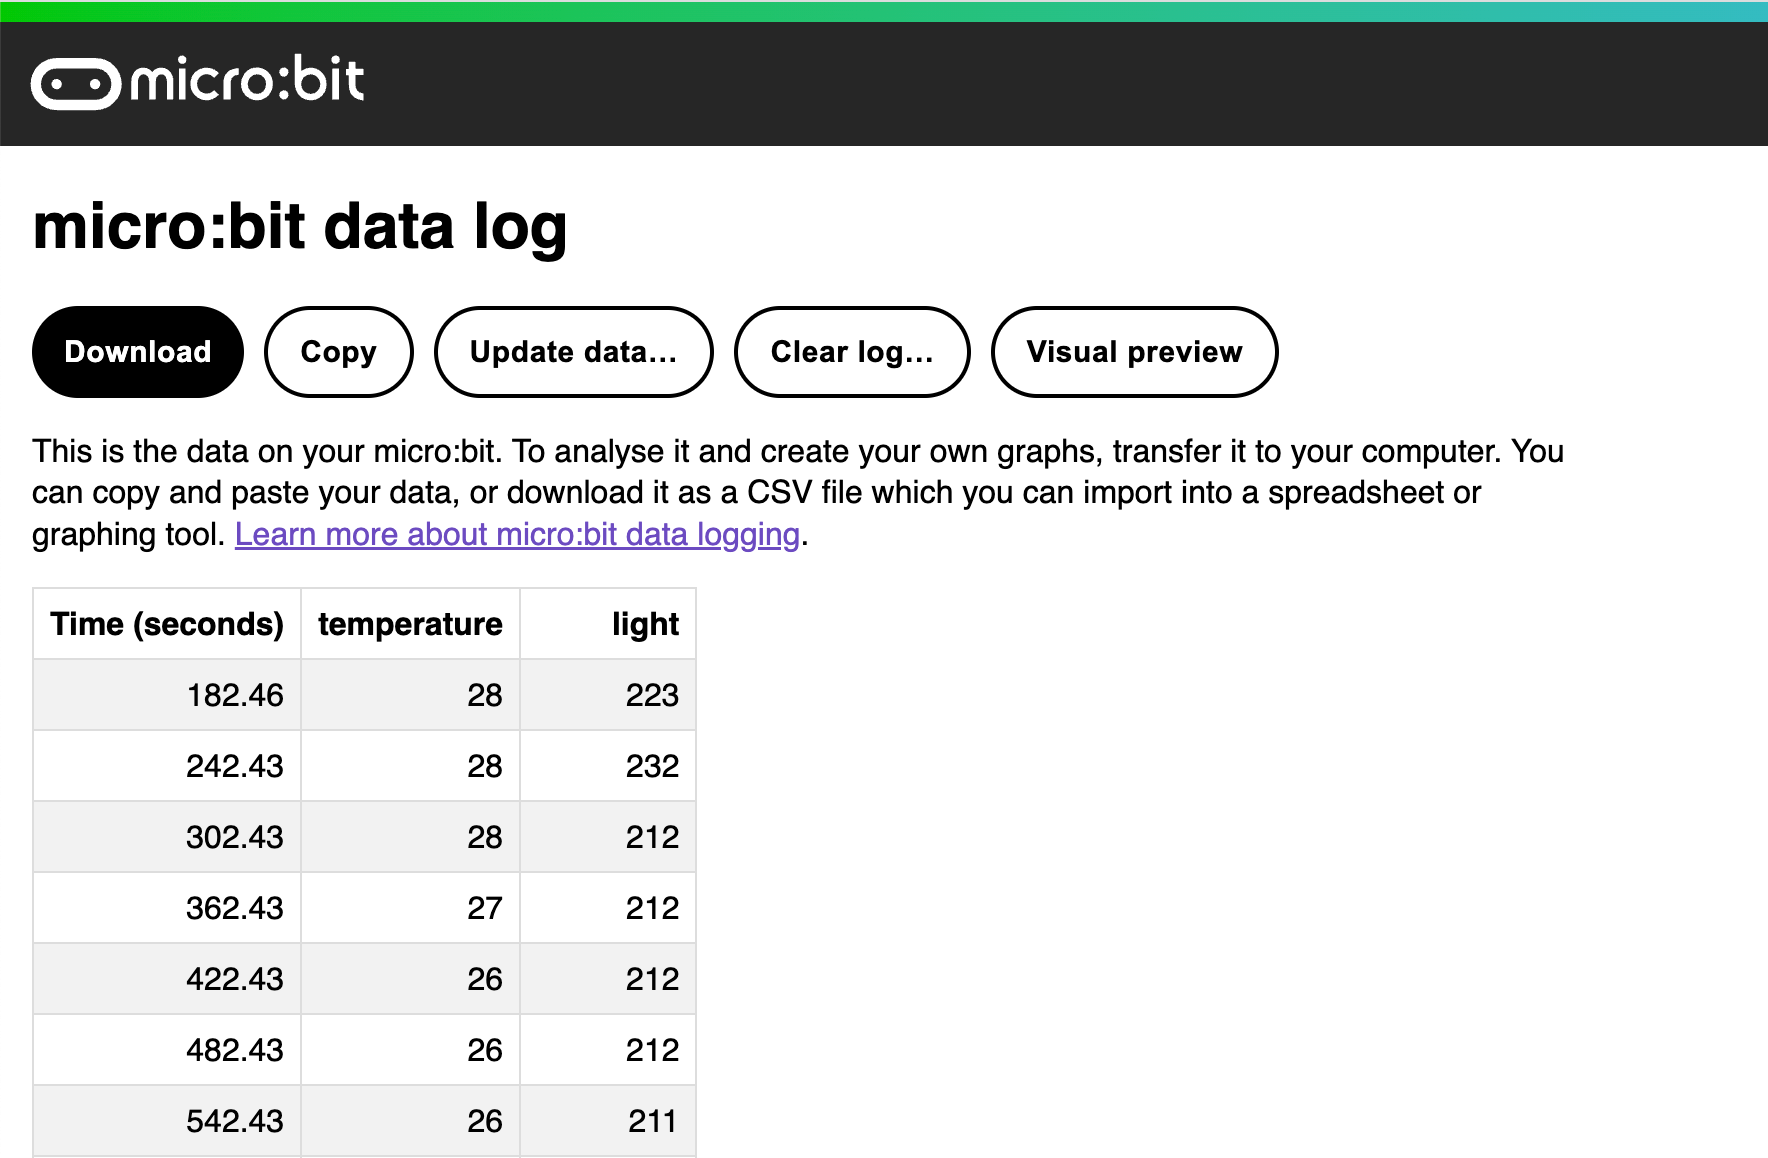Download the data log as CSV
Image resolution: width=1768 pixels, height=1158 pixels.
[x=138, y=352]
